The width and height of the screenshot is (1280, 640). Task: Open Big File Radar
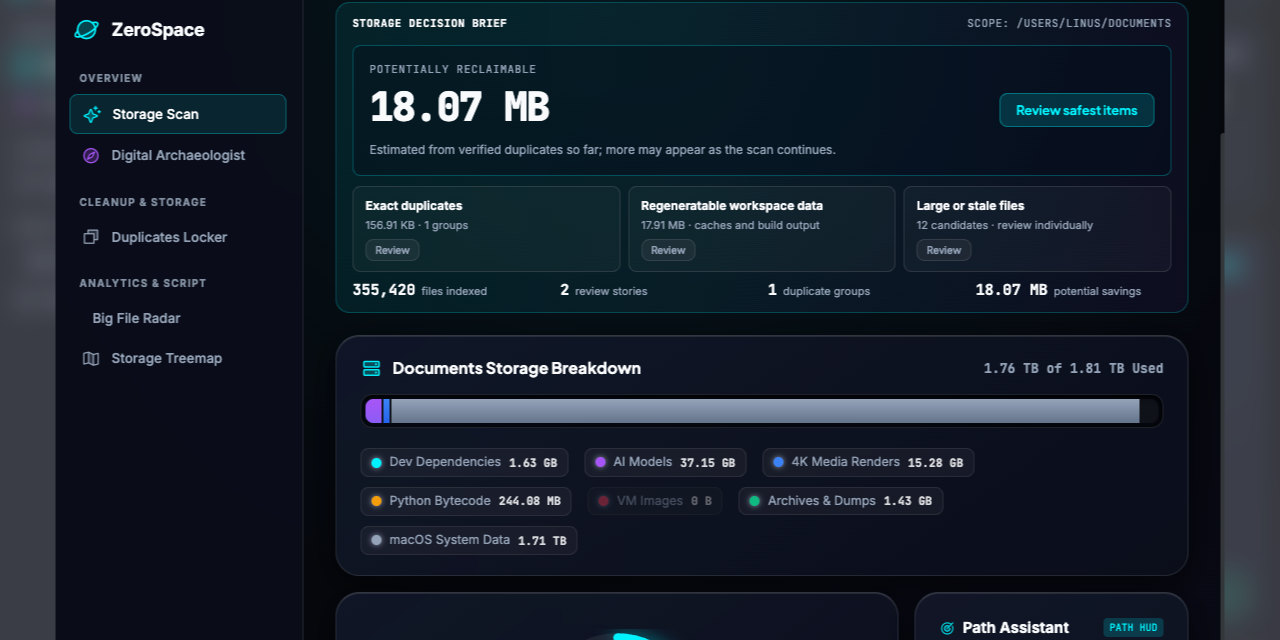coord(178,318)
